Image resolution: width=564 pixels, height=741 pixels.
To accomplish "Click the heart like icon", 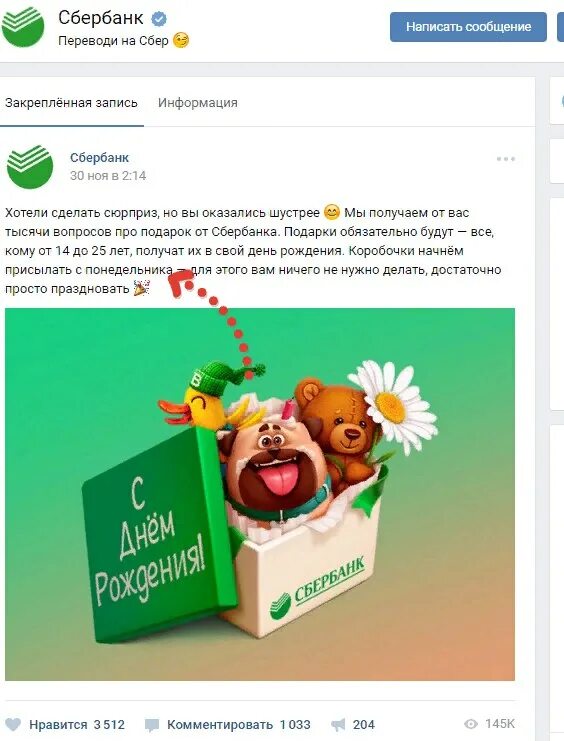I will (13, 724).
